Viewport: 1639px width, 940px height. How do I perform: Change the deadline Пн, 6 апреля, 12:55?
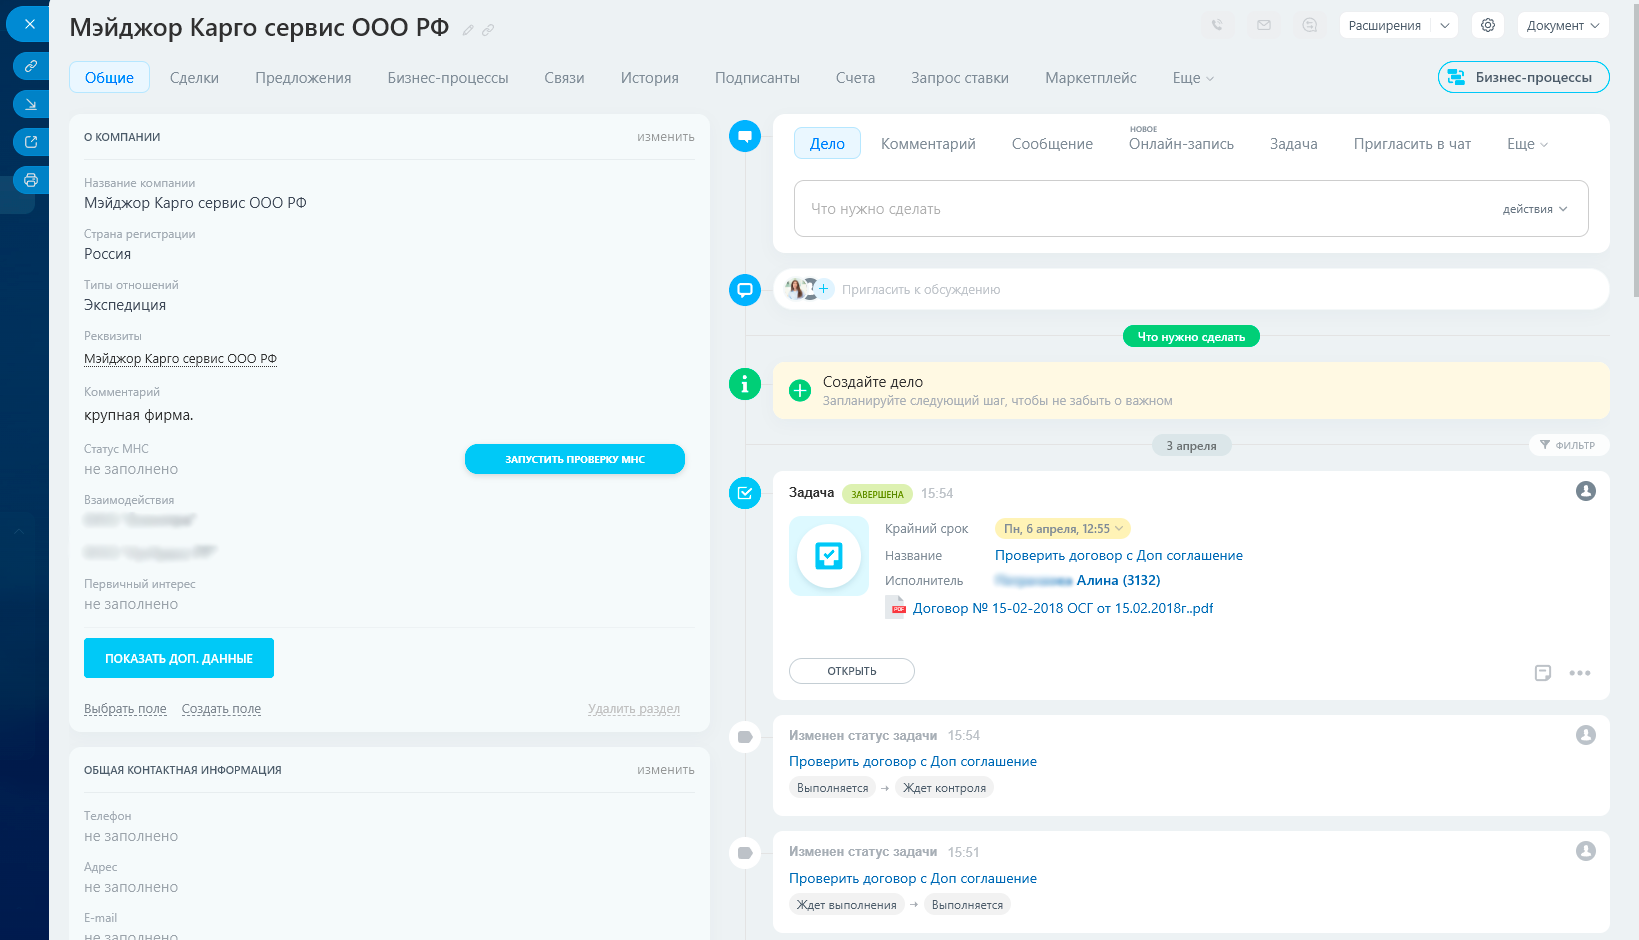click(1063, 529)
